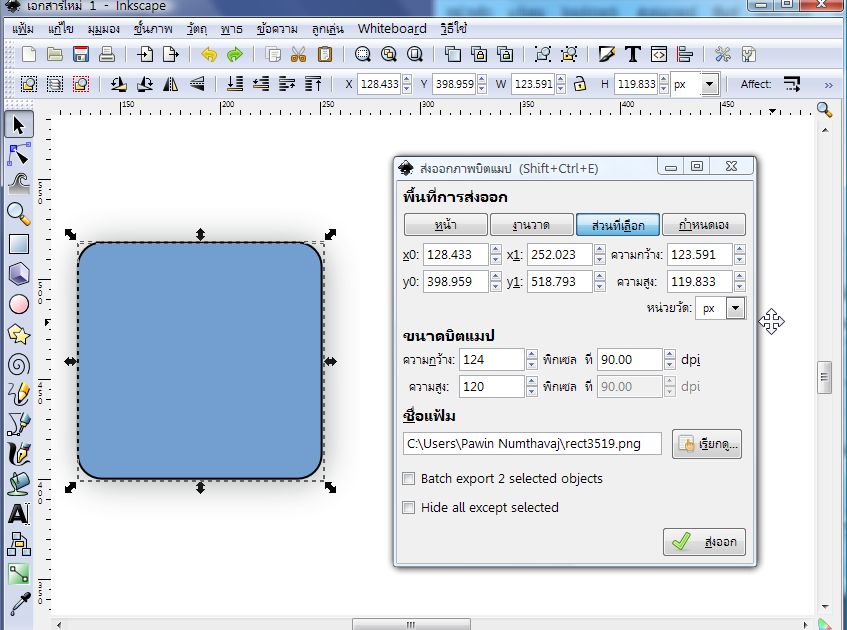
Task: Enable Batch export 2 selected objects
Action: 408,479
